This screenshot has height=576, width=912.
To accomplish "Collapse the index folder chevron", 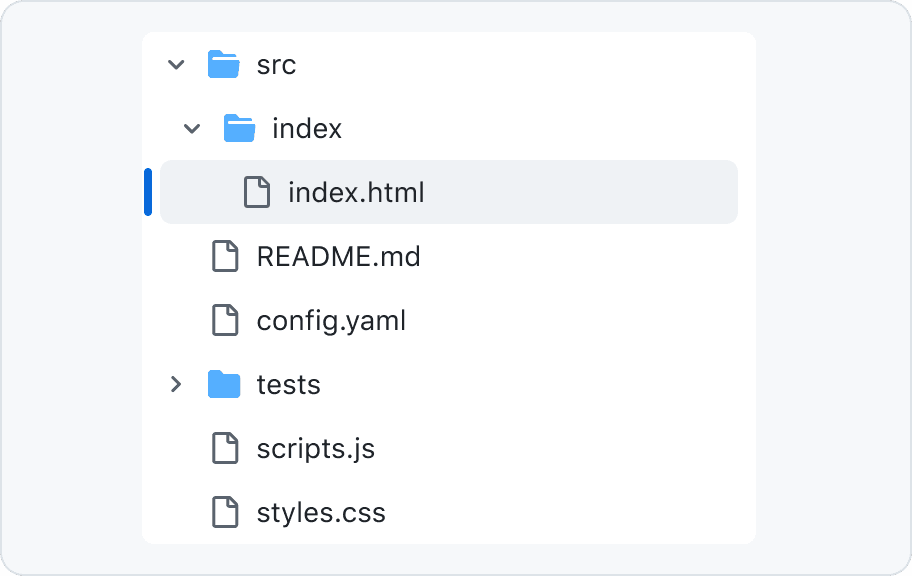I will [192, 129].
